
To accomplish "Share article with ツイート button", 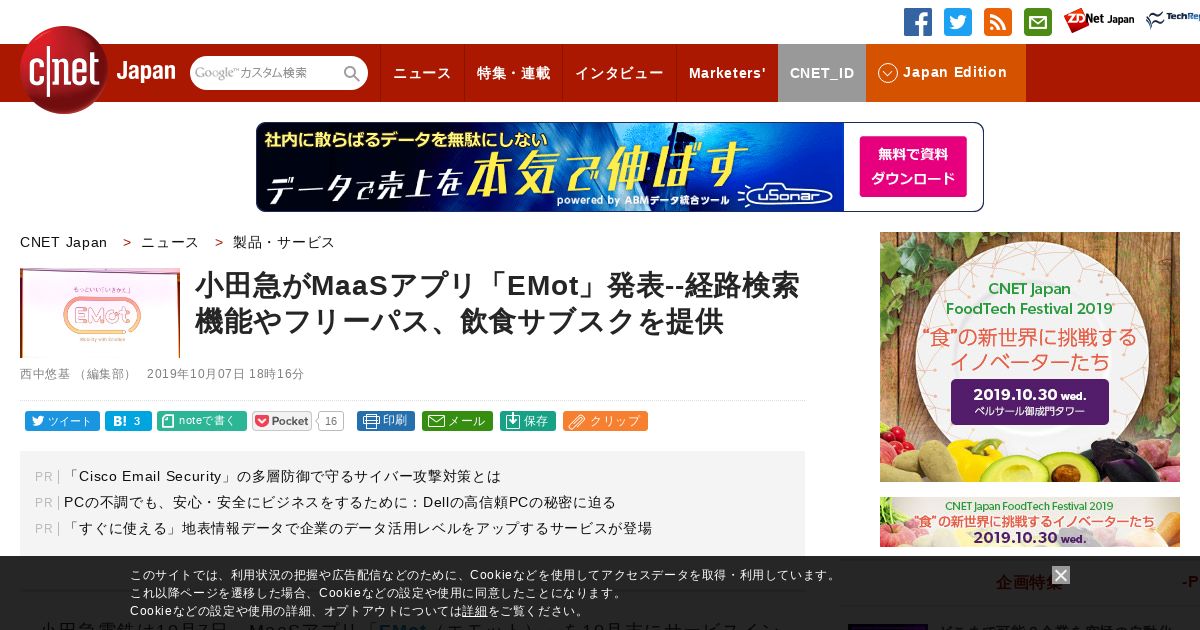I will pyautogui.click(x=62, y=421).
